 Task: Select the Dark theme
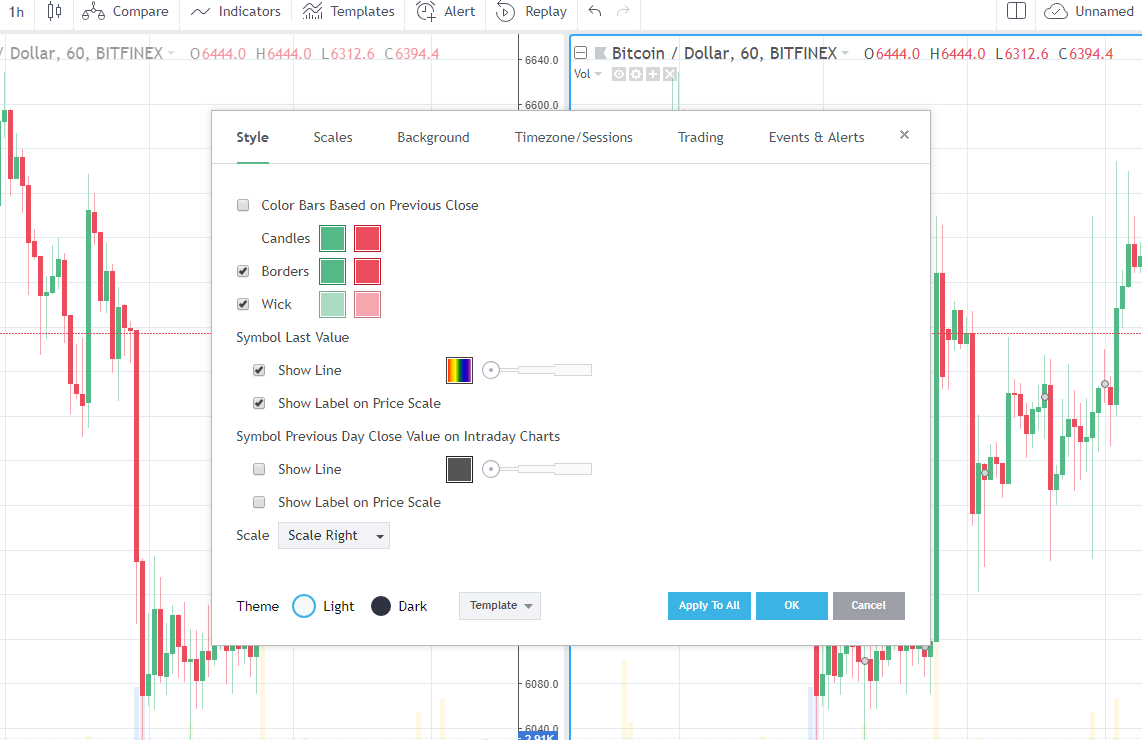click(381, 606)
